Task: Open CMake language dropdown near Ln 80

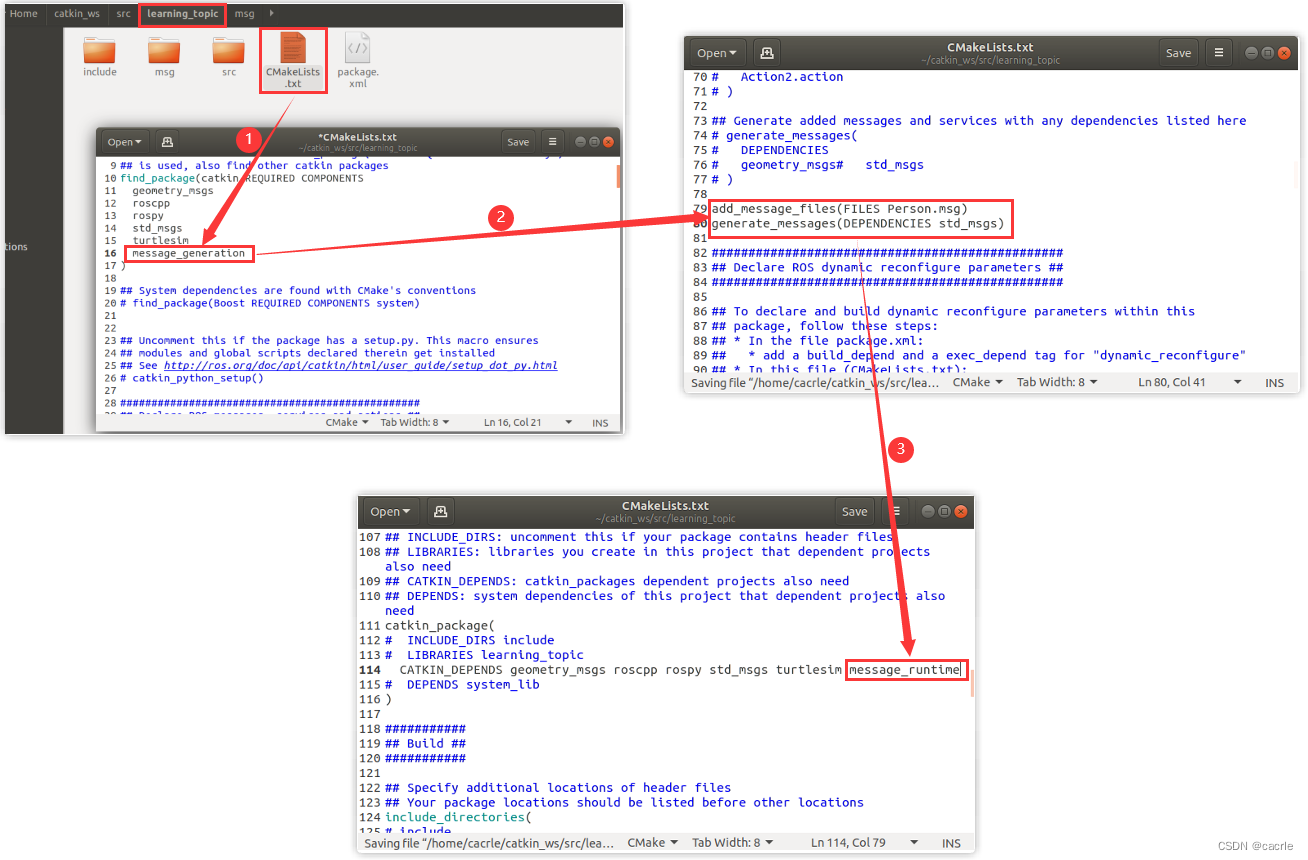Action: tap(977, 382)
